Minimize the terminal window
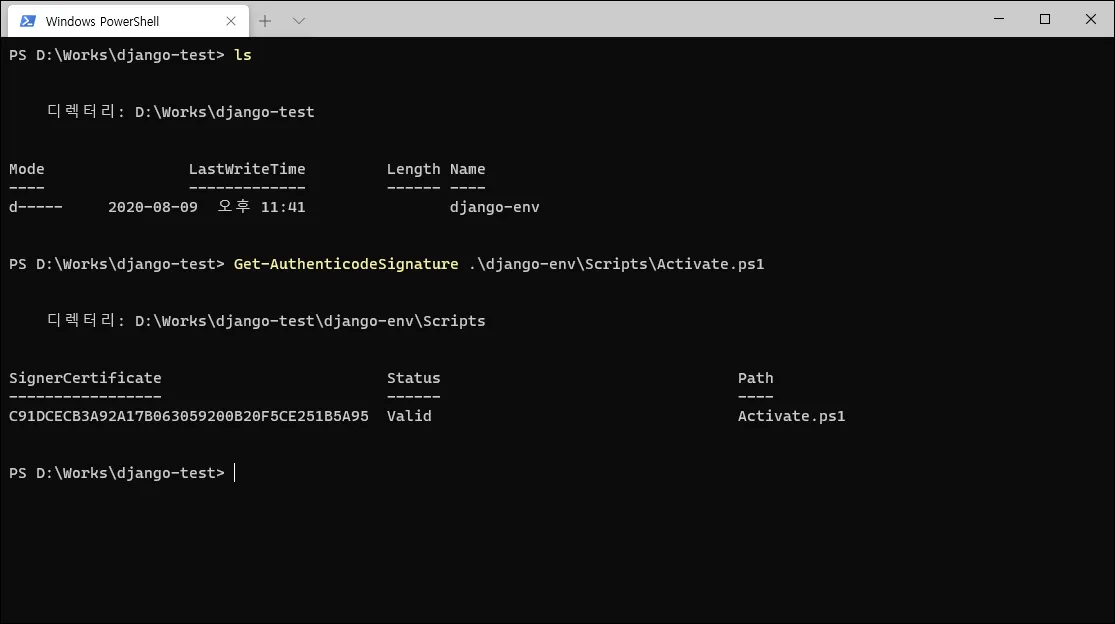1115x624 pixels. [x=998, y=19]
